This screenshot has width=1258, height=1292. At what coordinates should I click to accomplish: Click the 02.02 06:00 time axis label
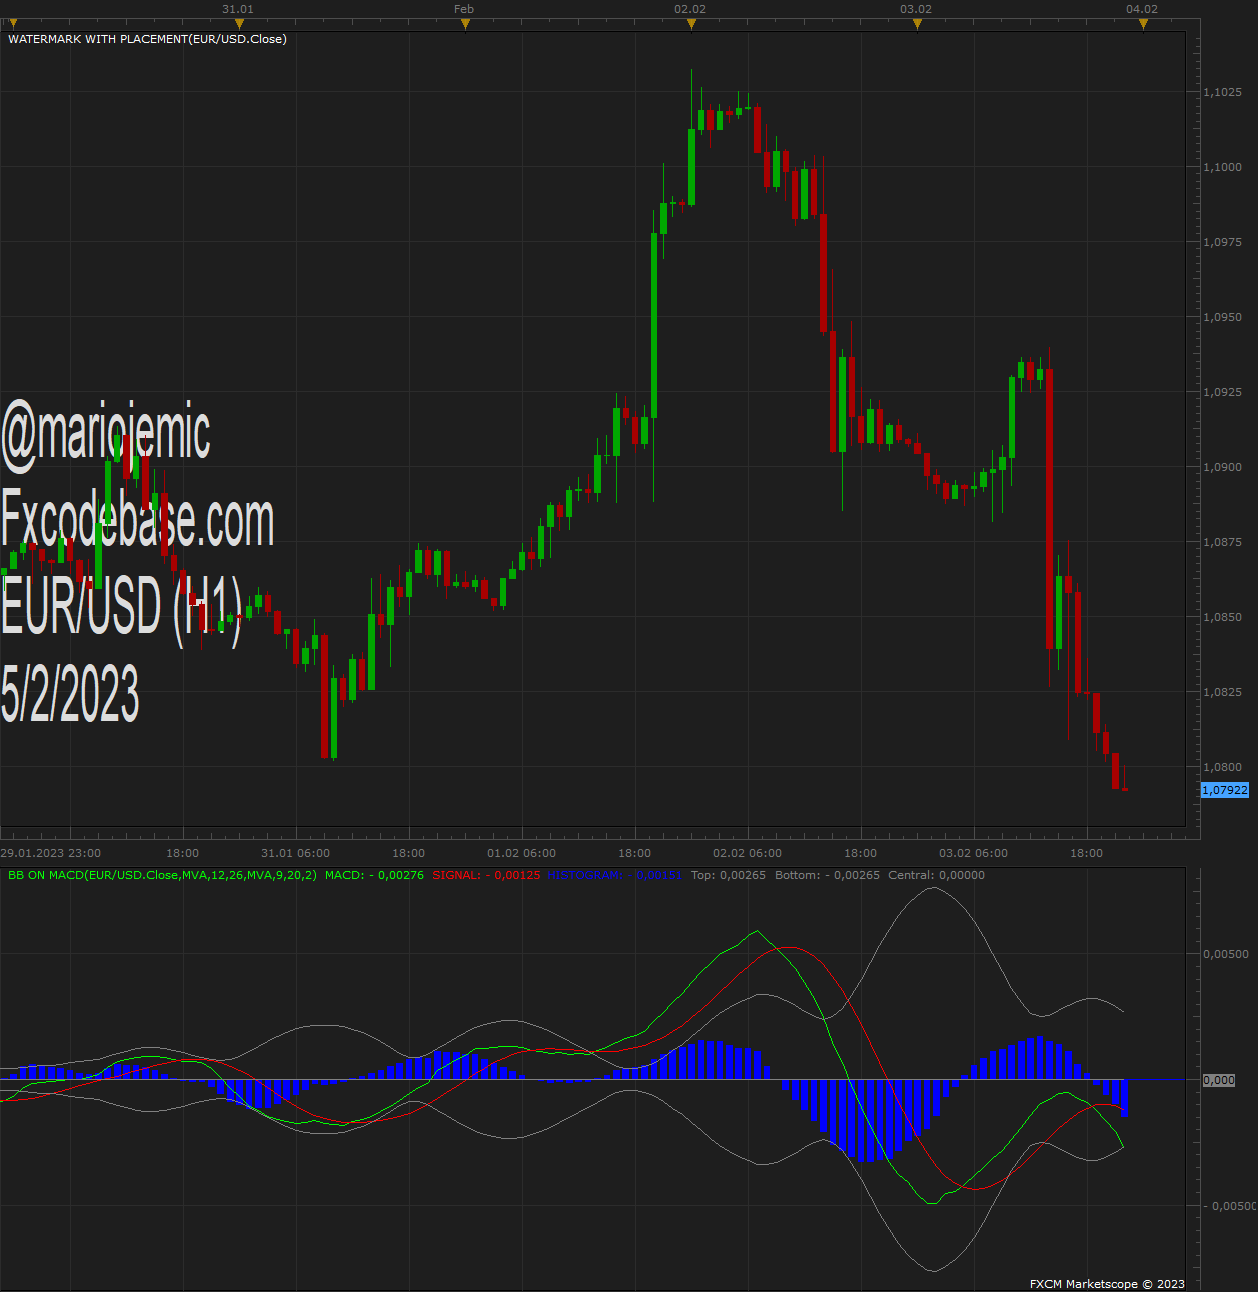click(747, 853)
